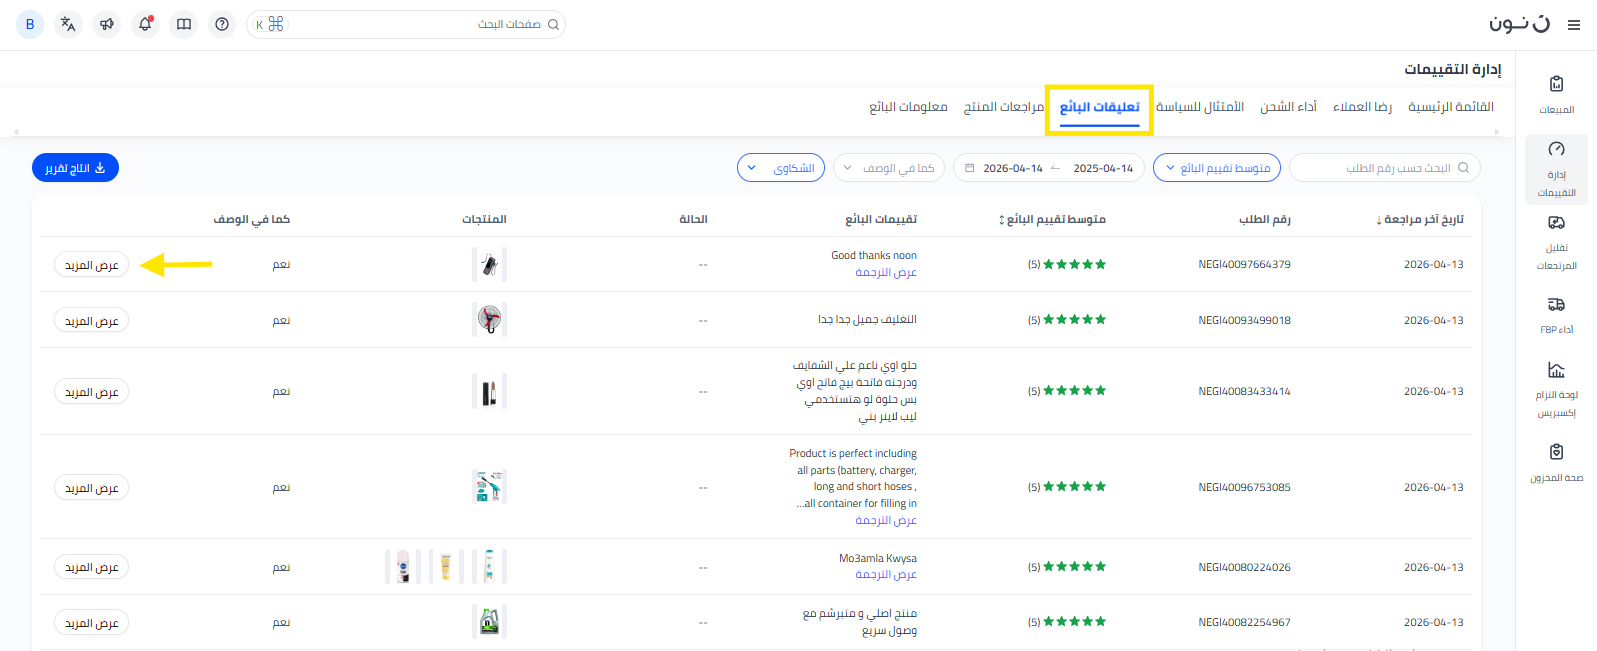Expand the متوسط تقييم البائع filter dropdown
The width and height of the screenshot is (1597, 651).
[x=1217, y=168]
